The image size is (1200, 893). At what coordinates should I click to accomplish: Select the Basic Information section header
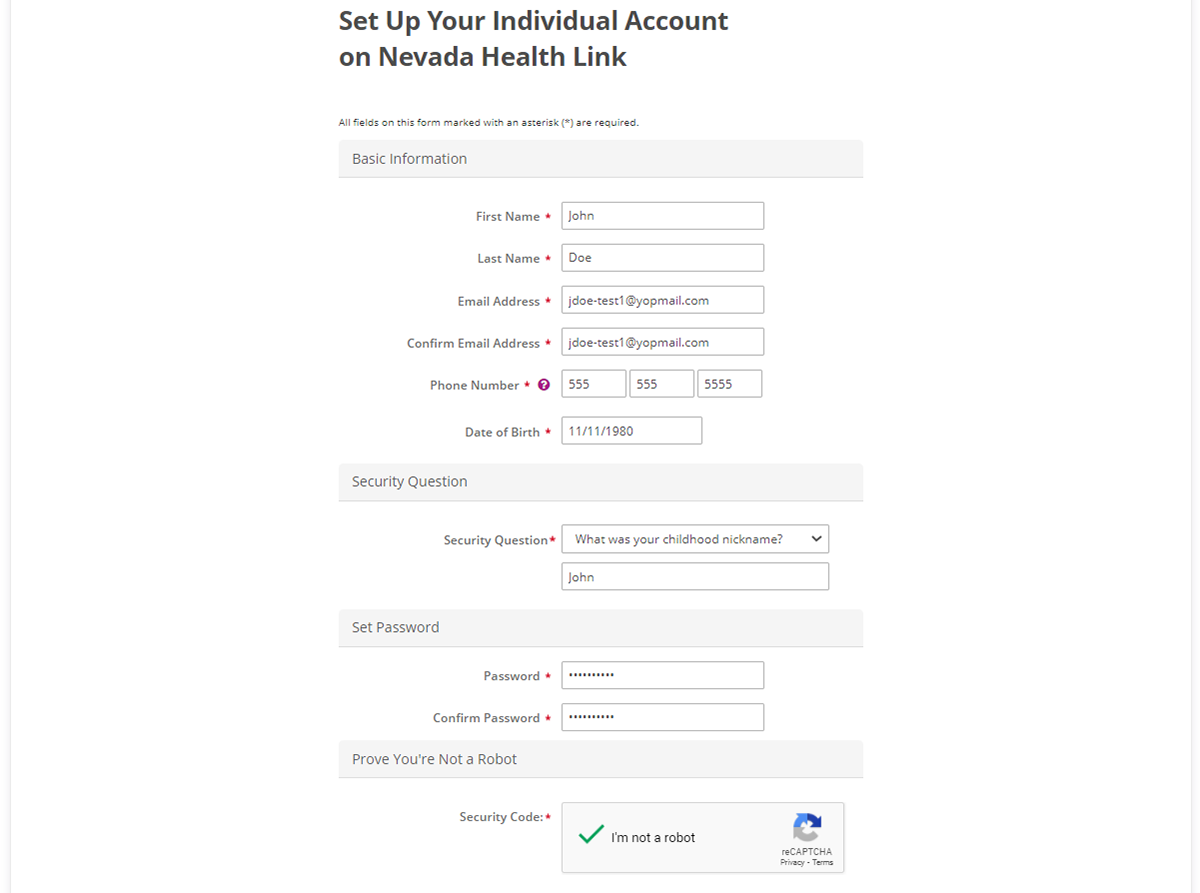(x=601, y=159)
